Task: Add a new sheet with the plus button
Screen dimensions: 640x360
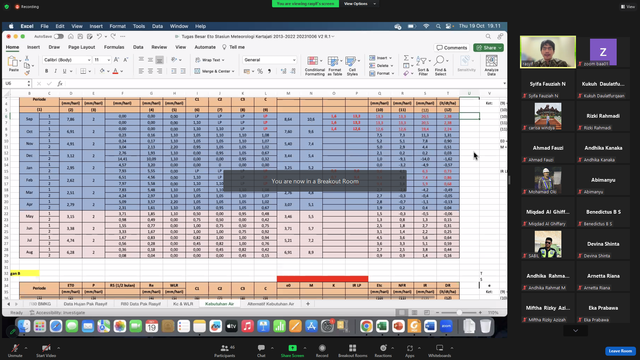Action: (308, 304)
